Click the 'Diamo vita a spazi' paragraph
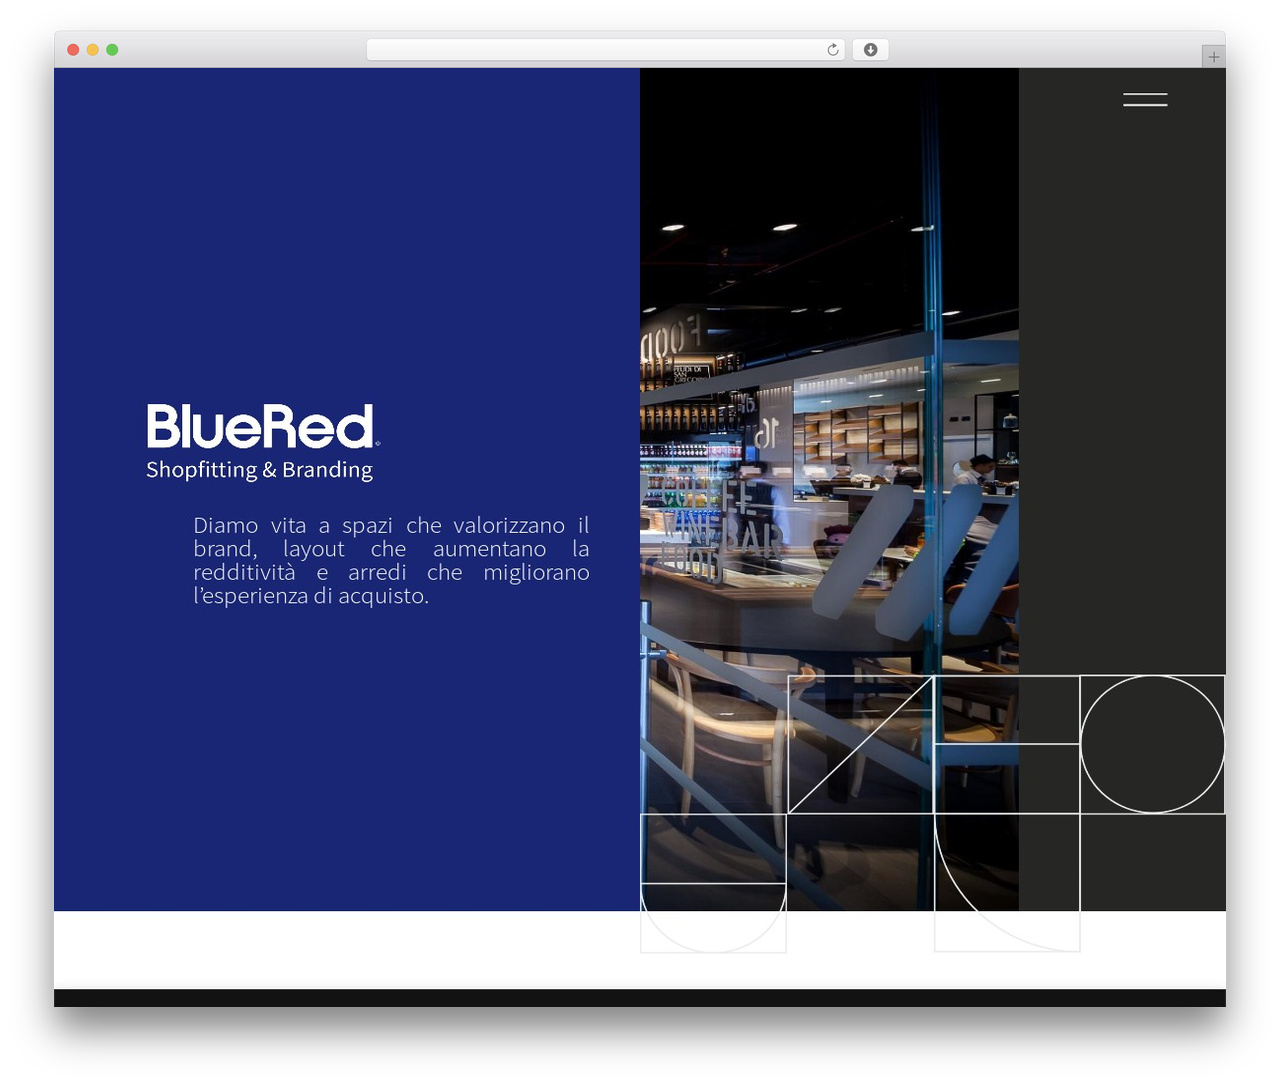Viewport: 1280px width, 1084px height. (391, 560)
